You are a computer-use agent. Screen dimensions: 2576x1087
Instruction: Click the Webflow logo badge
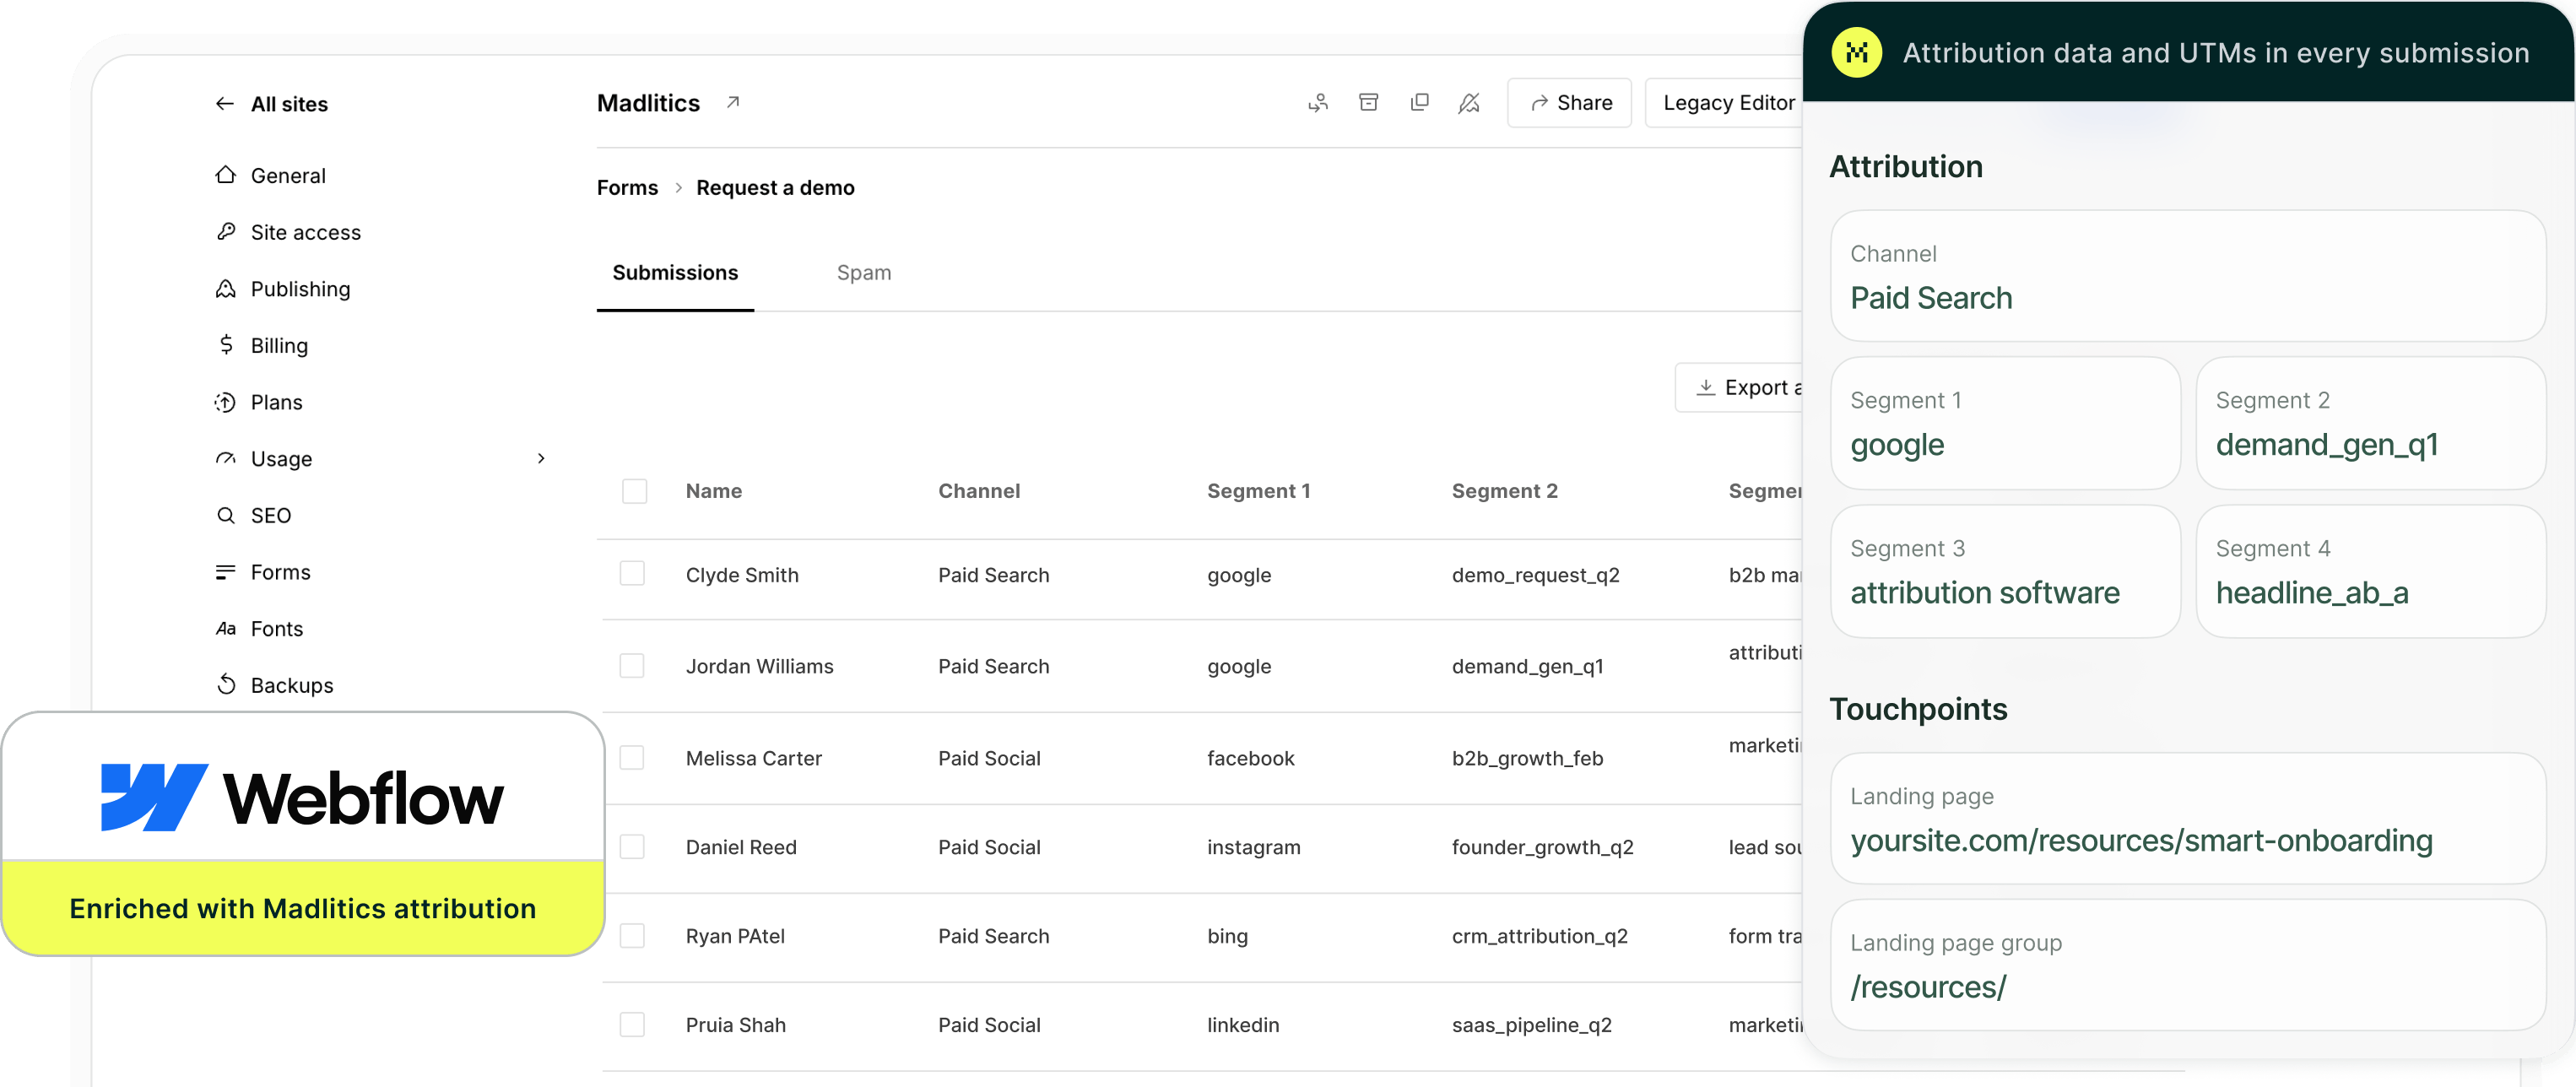(302, 797)
